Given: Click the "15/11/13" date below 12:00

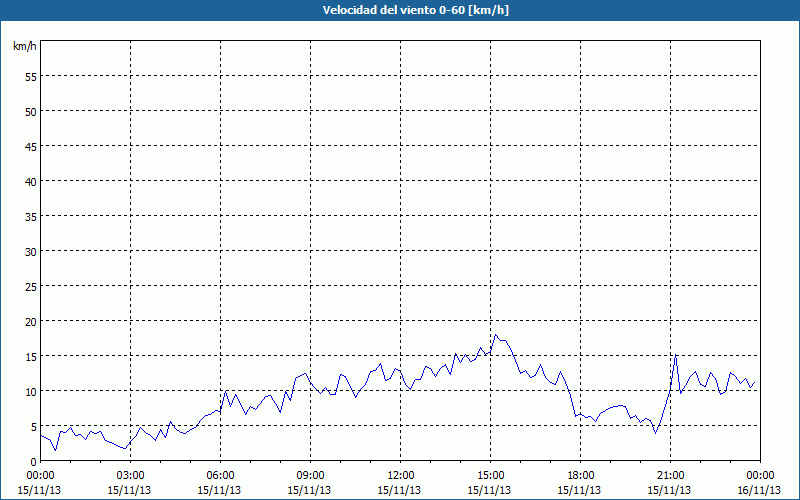Looking at the screenshot, I should point(399,490).
